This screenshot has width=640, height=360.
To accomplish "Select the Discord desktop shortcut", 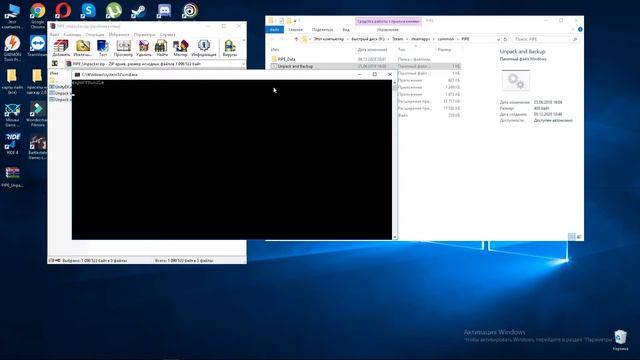I will point(164,11).
